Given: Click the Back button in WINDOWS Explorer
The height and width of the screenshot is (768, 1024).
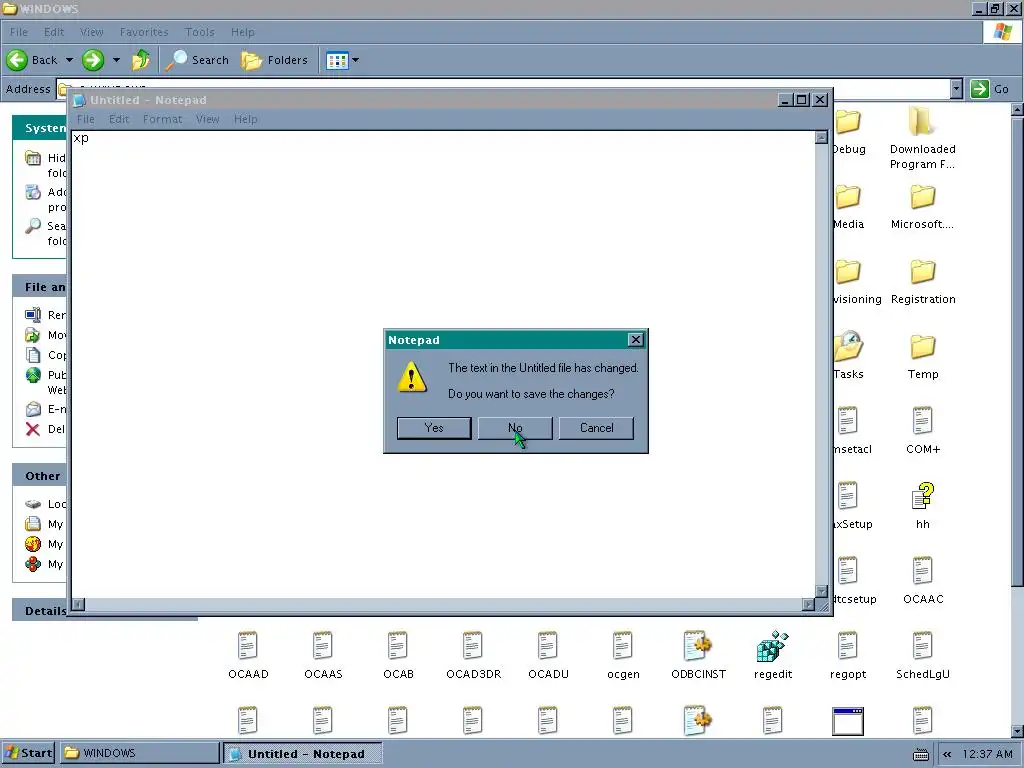Looking at the screenshot, I should click(x=32, y=60).
